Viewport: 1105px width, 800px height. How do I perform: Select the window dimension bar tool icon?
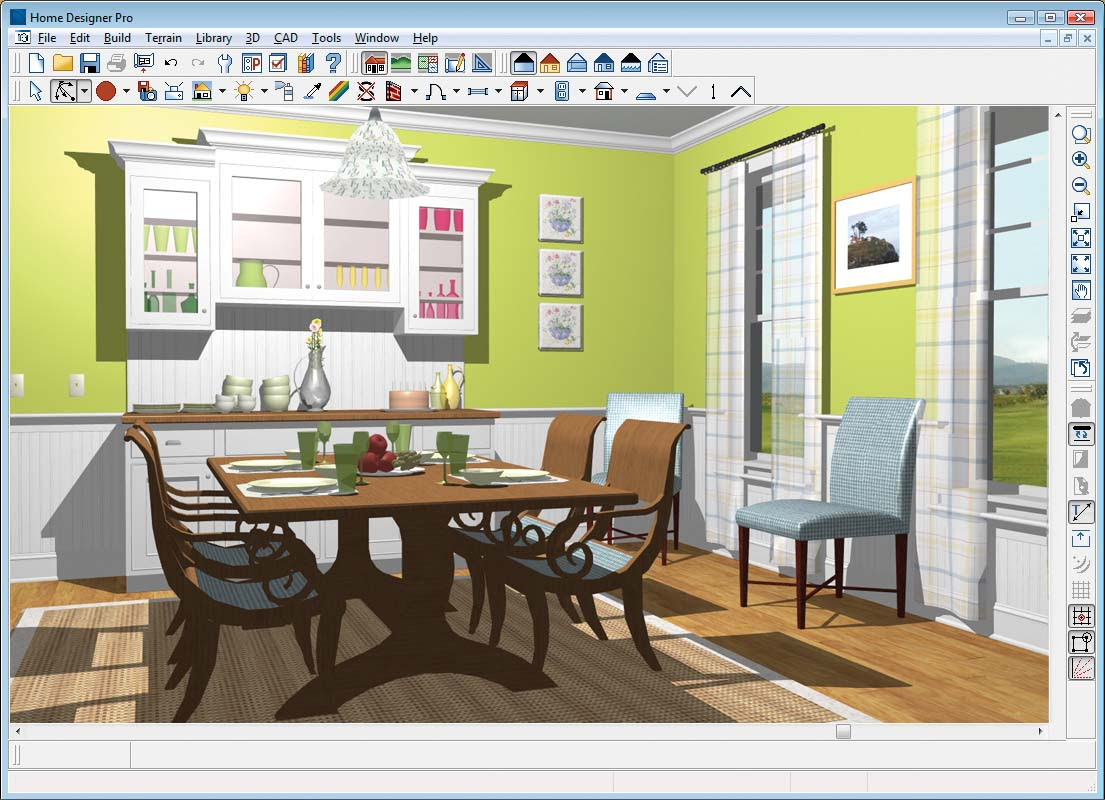(x=477, y=92)
